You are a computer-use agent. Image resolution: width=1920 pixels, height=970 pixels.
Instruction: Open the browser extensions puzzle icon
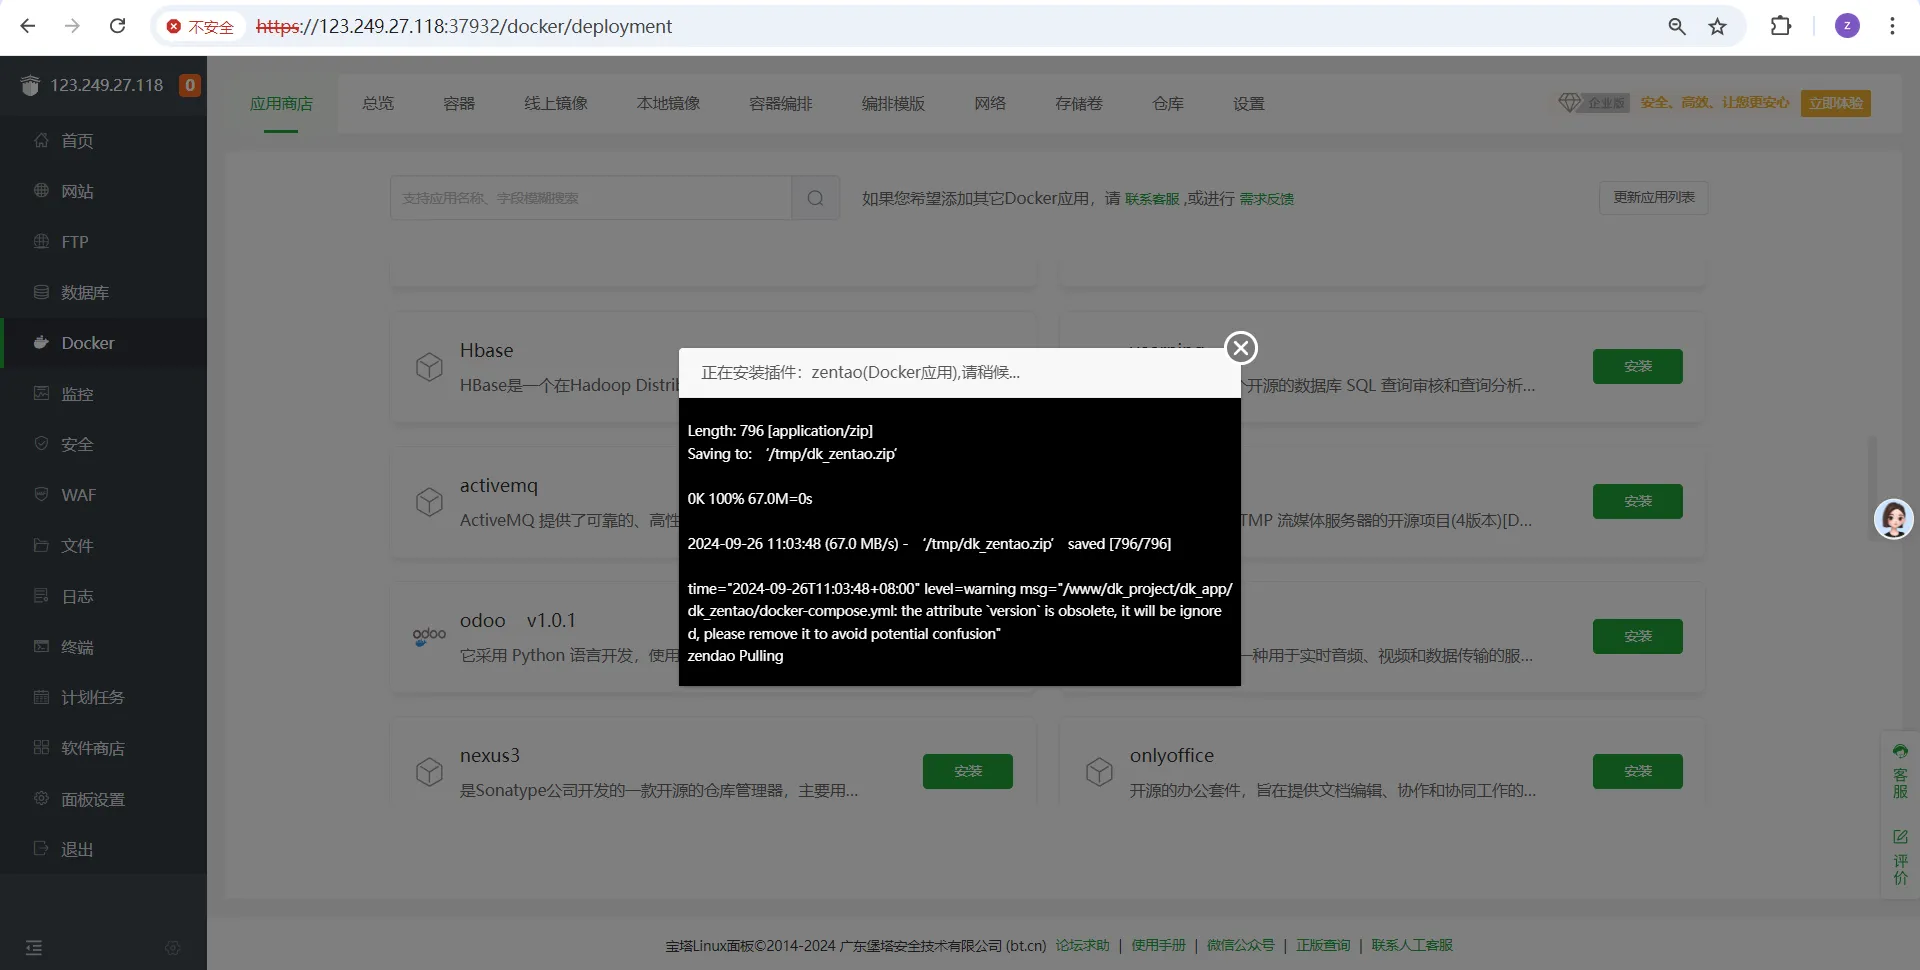pyautogui.click(x=1781, y=26)
